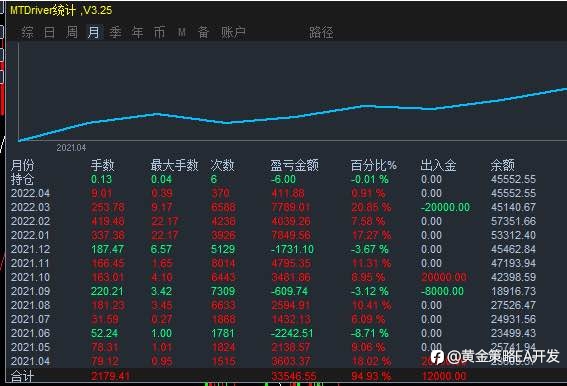Click the active 月 monthly tab

click(94, 33)
